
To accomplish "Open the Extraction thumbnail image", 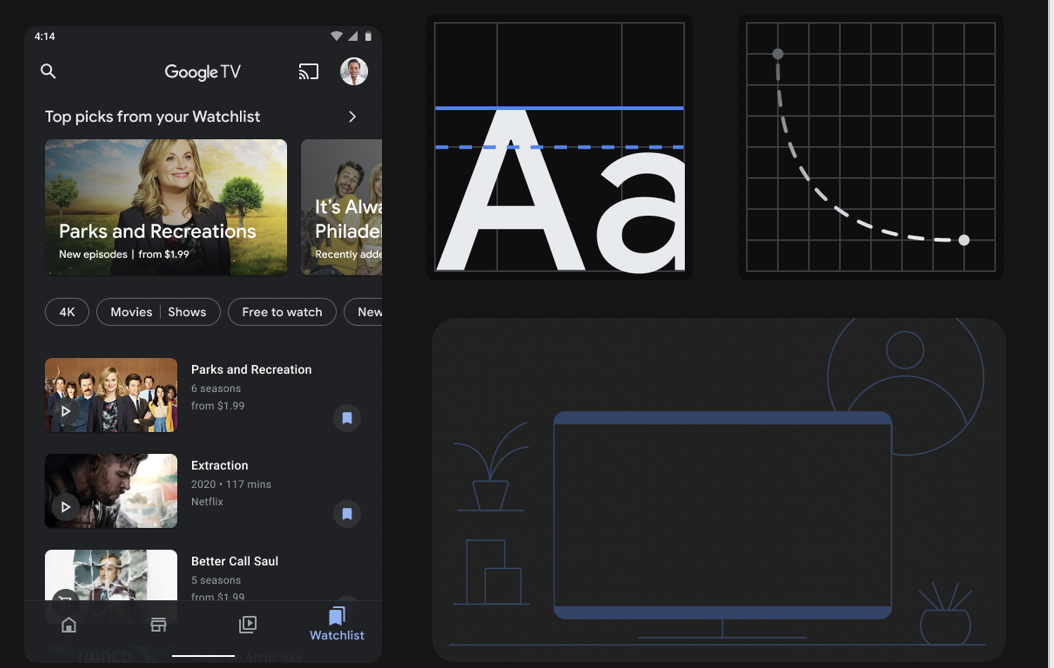I will click(x=111, y=491).
